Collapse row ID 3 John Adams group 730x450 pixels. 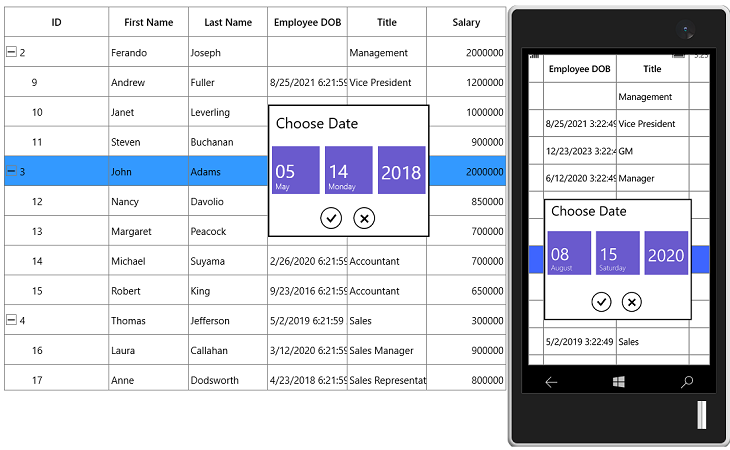(x=11, y=171)
